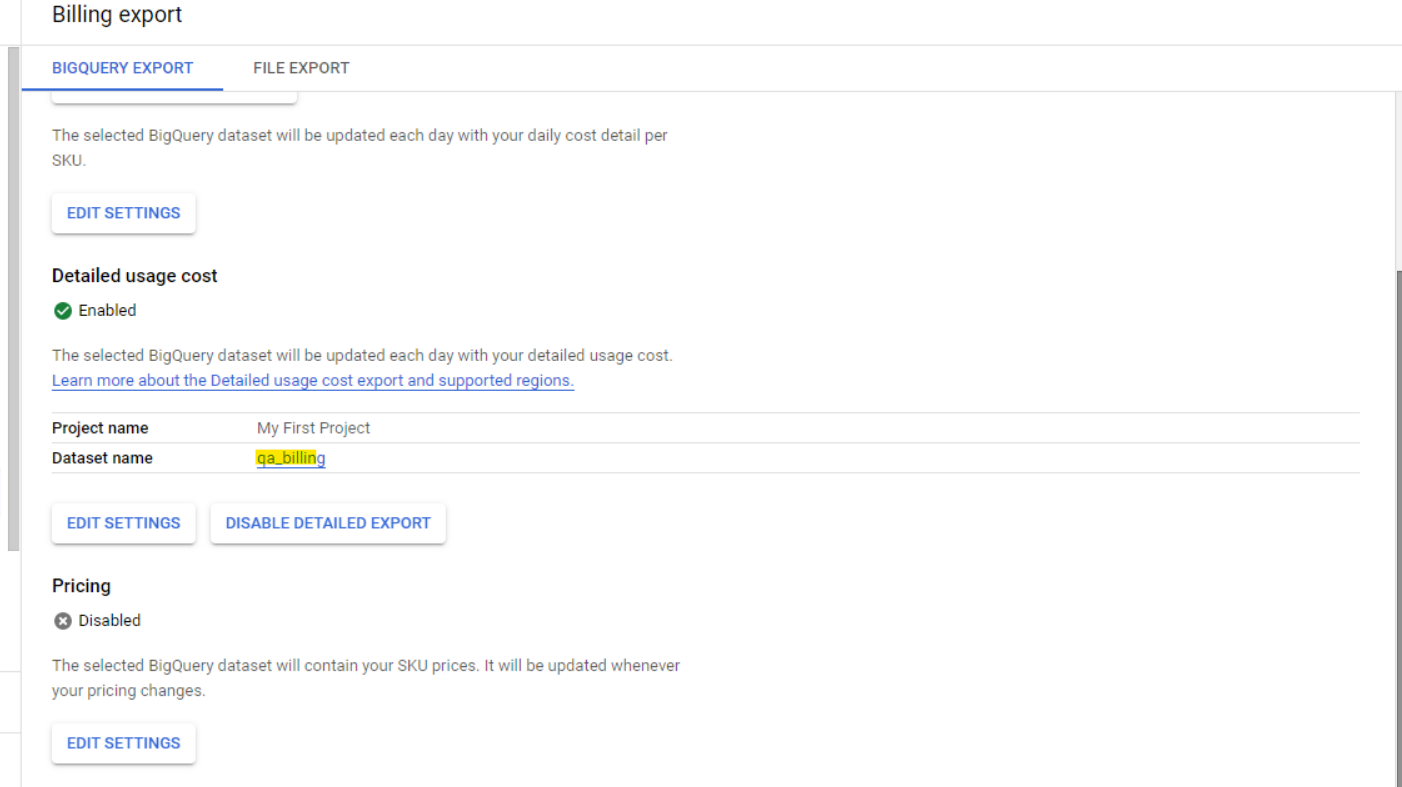Click the gray Disabled X icon
1402x787 pixels.
pos(63,621)
